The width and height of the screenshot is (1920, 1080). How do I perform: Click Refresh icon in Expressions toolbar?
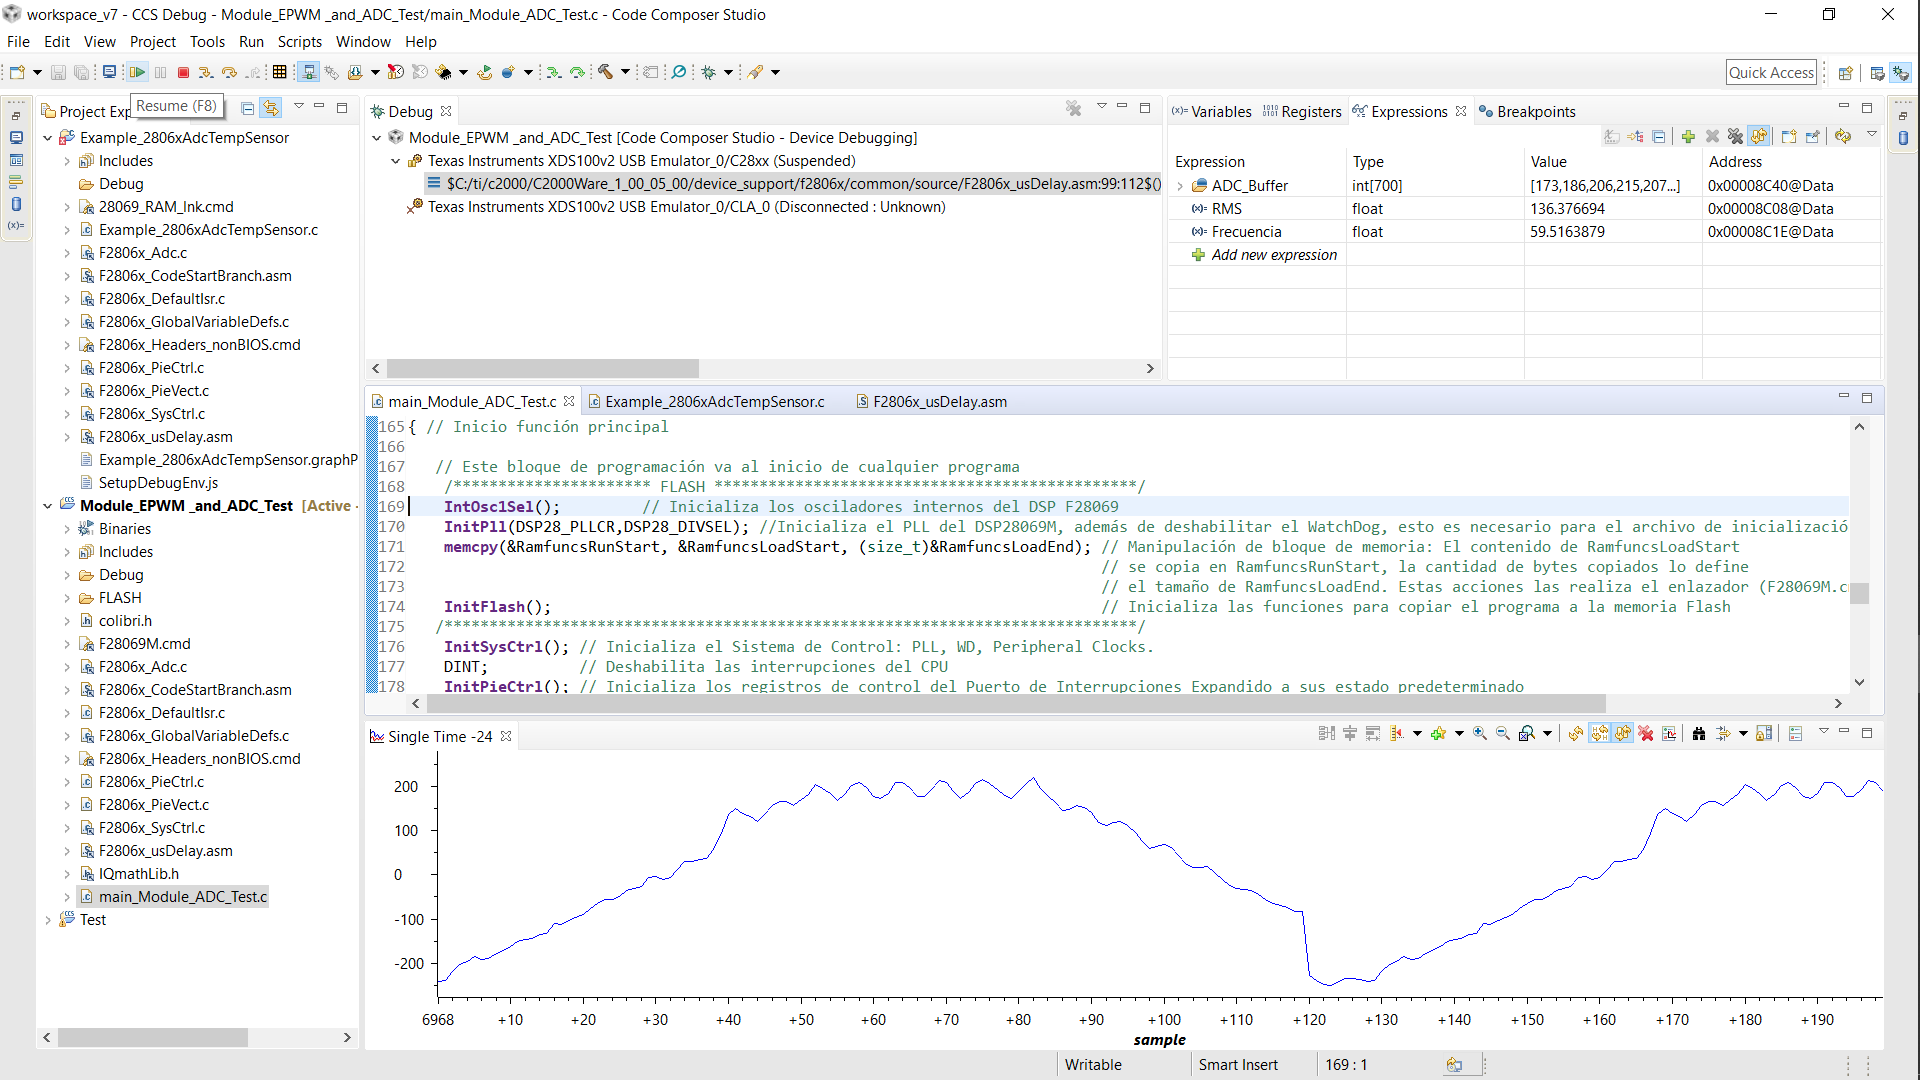tap(1843, 136)
